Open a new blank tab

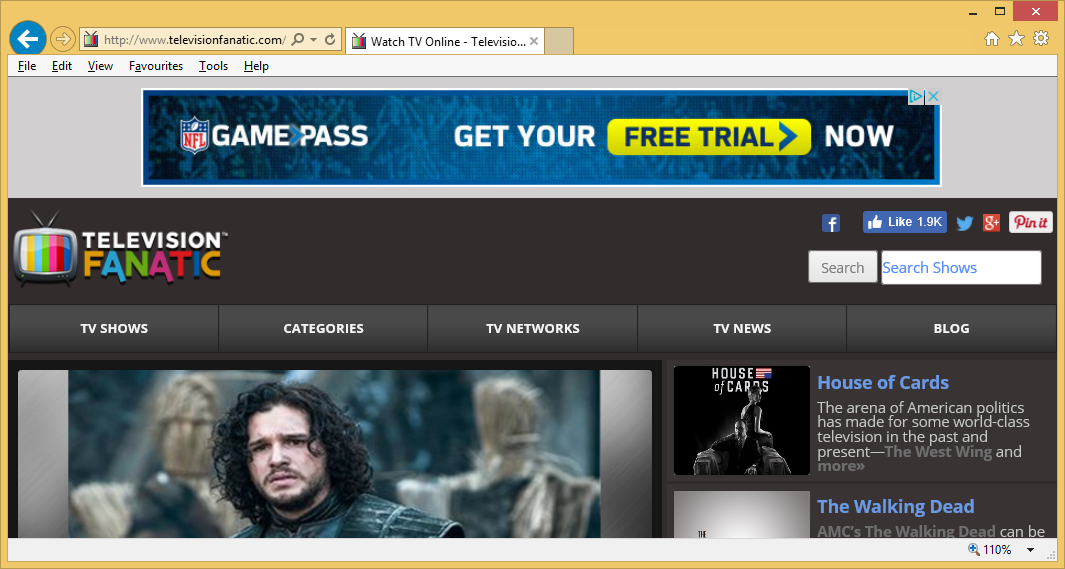tap(559, 41)
